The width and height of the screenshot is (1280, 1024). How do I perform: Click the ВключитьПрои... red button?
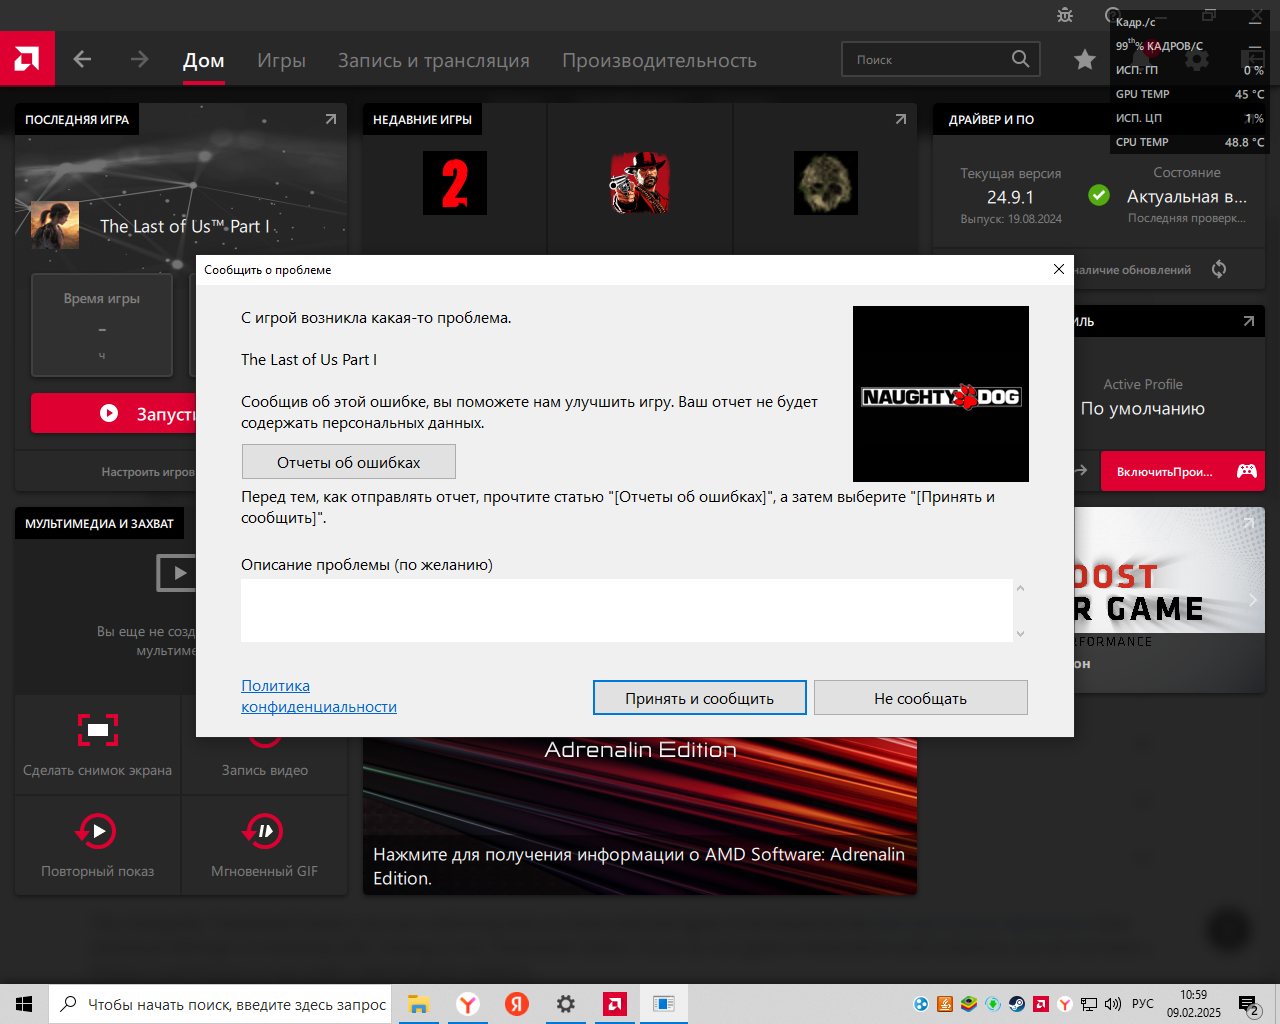(1182, 471)
